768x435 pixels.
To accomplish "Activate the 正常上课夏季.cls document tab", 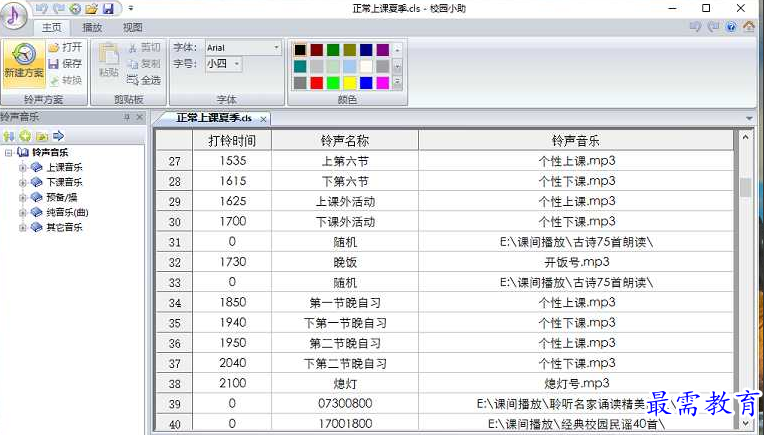I will click(x=214, y=118).
